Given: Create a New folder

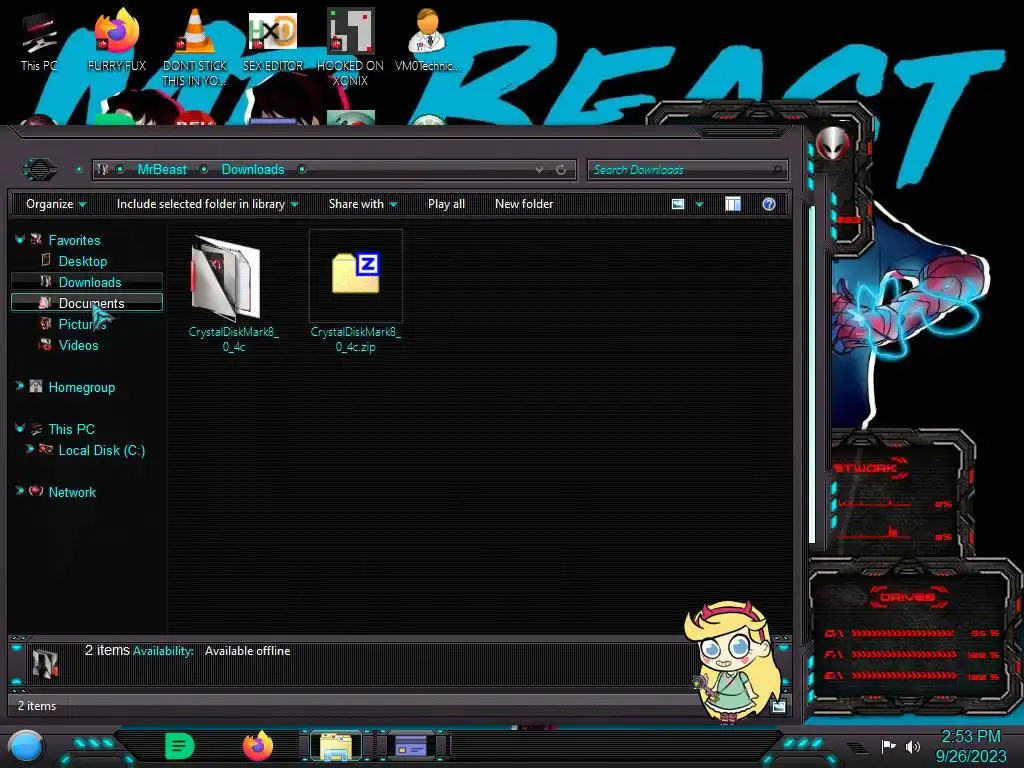Looking at the screenshot, I should (x=524, y=204).
